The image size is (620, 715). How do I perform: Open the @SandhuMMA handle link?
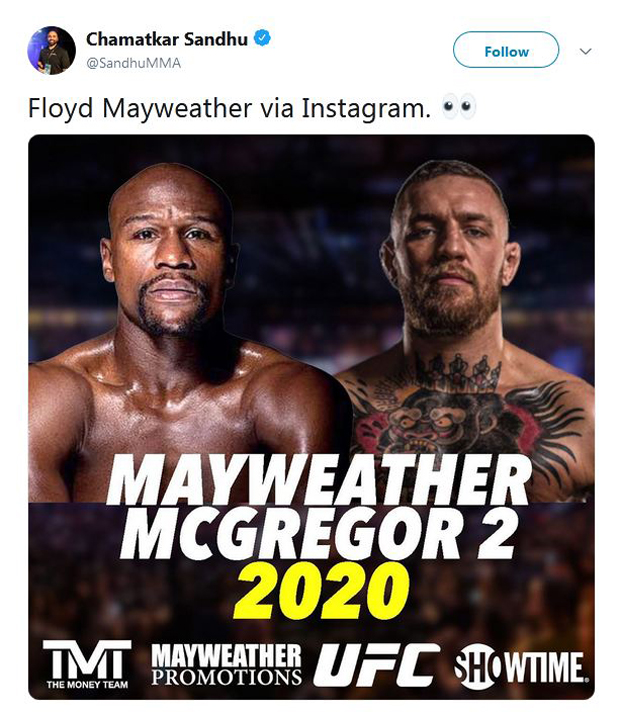point(133,62)
